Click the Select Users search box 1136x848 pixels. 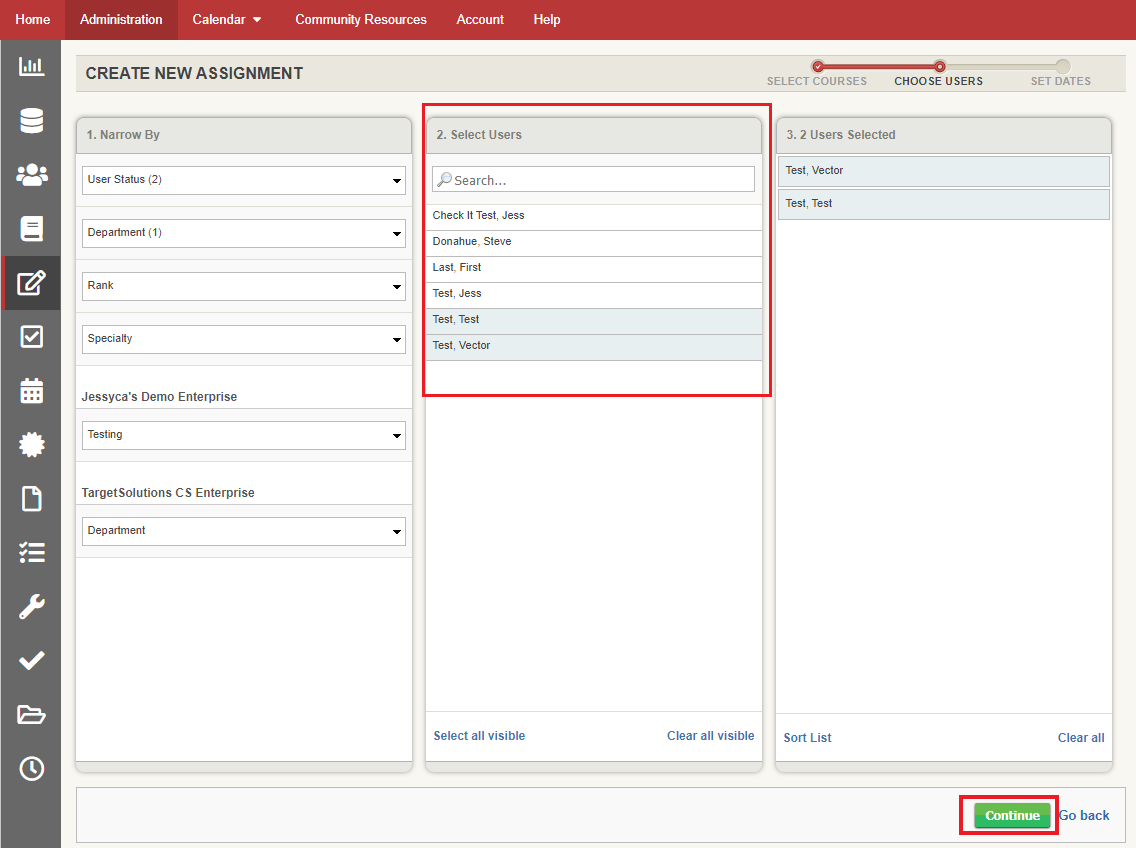tap(593, 179)
